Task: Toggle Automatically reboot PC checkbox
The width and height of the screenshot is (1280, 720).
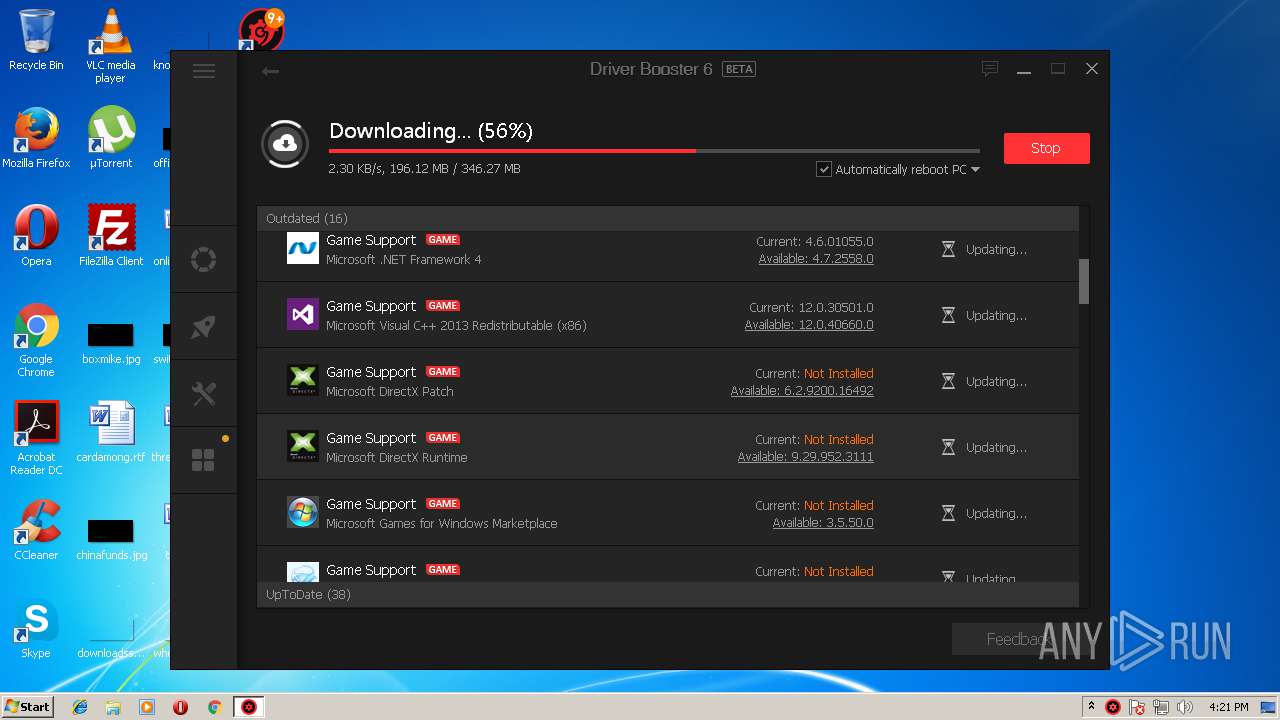Action: pos(824,169)
